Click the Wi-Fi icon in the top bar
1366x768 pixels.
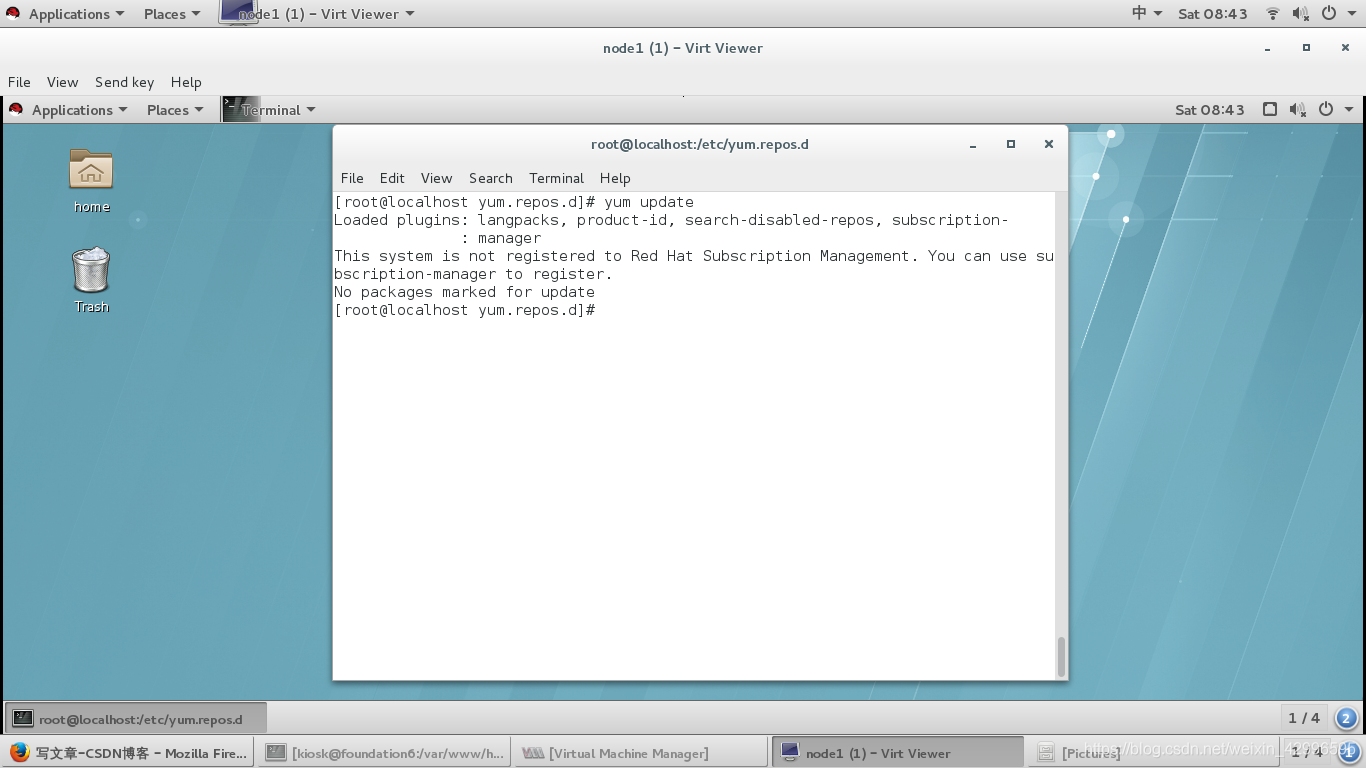tap(1272, 13)
